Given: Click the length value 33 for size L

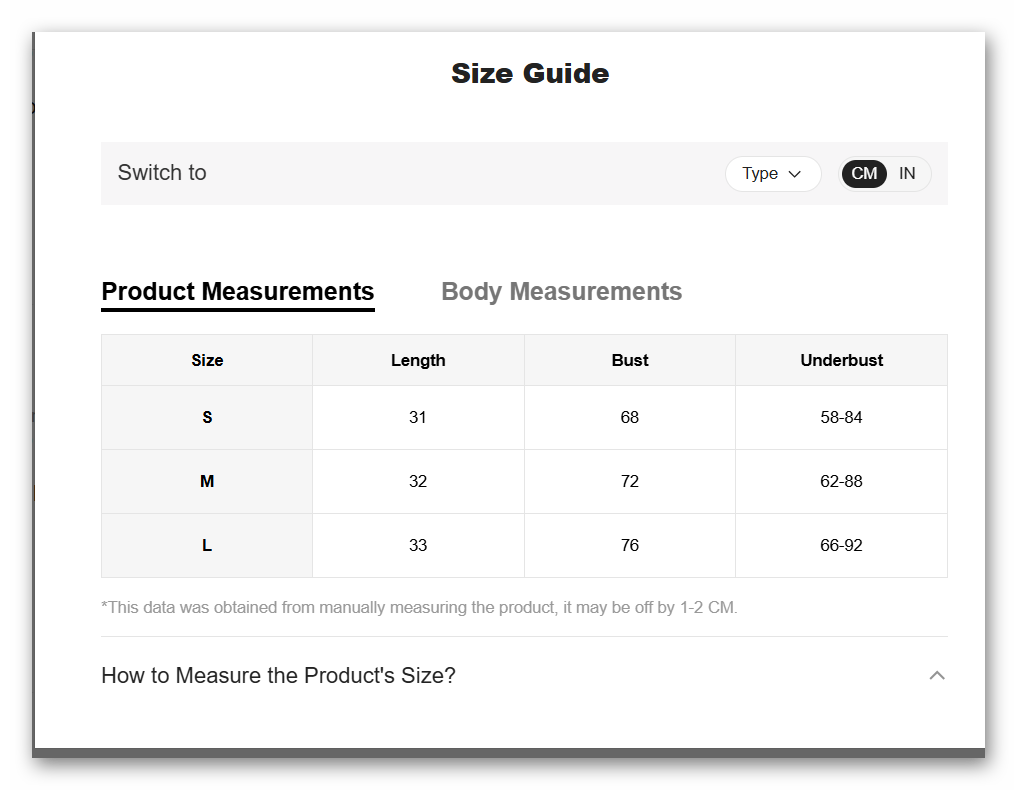Looking at the screenshot, I should click(x=418, y=546).
